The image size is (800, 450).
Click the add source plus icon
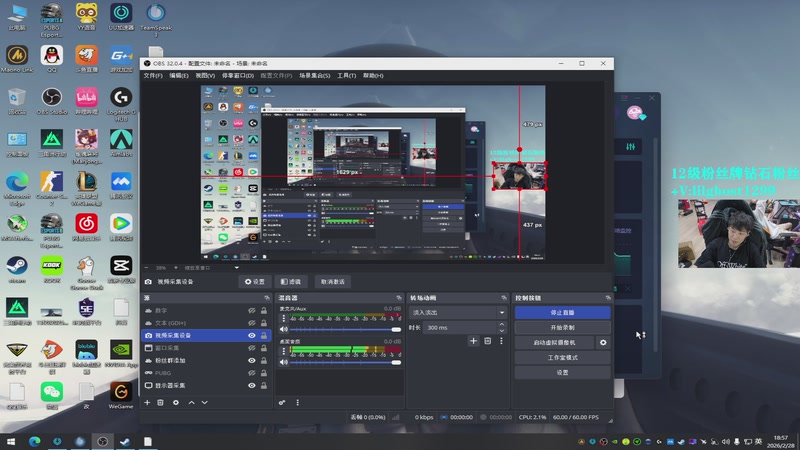(x=147, y=402)
